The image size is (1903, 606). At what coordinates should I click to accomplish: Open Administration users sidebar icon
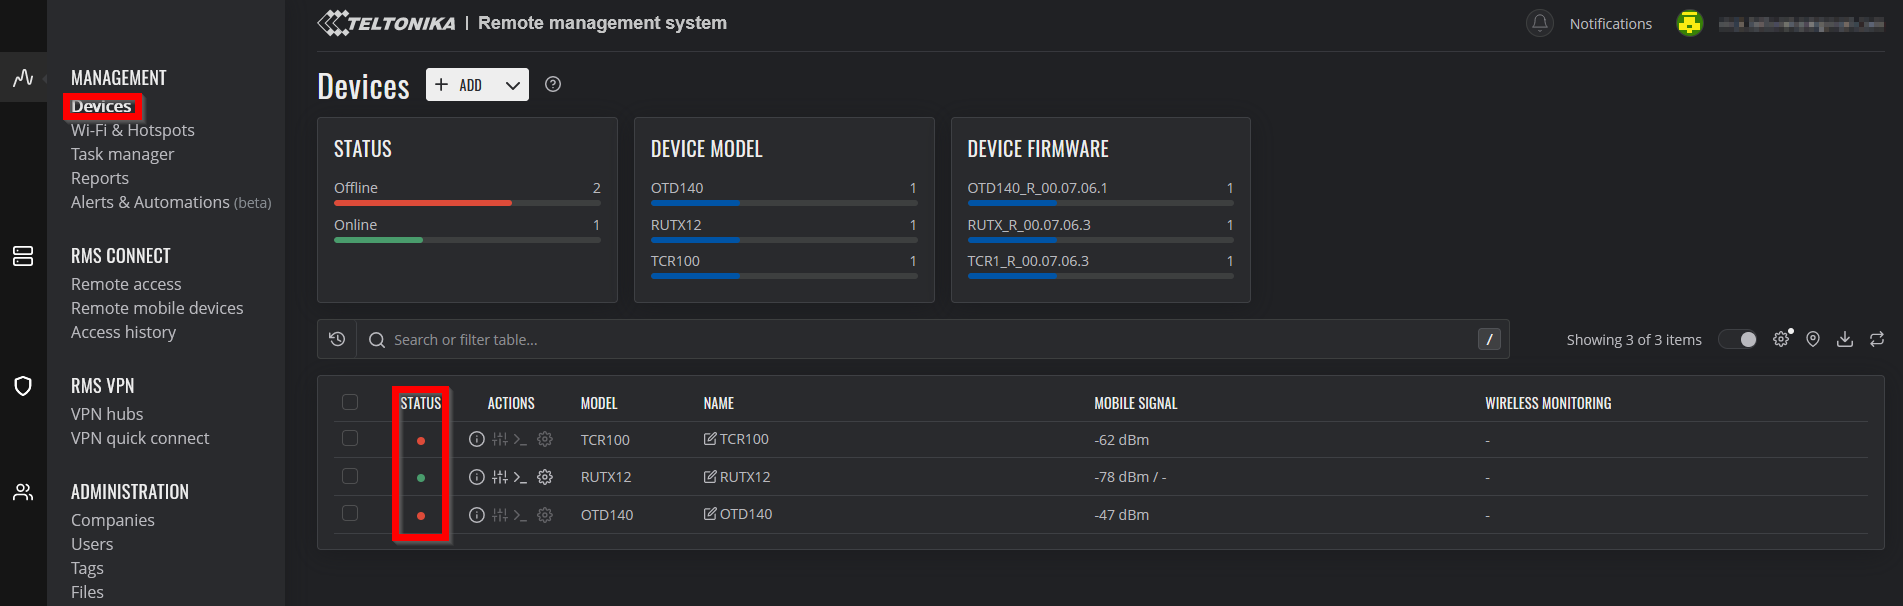(23, 492)
